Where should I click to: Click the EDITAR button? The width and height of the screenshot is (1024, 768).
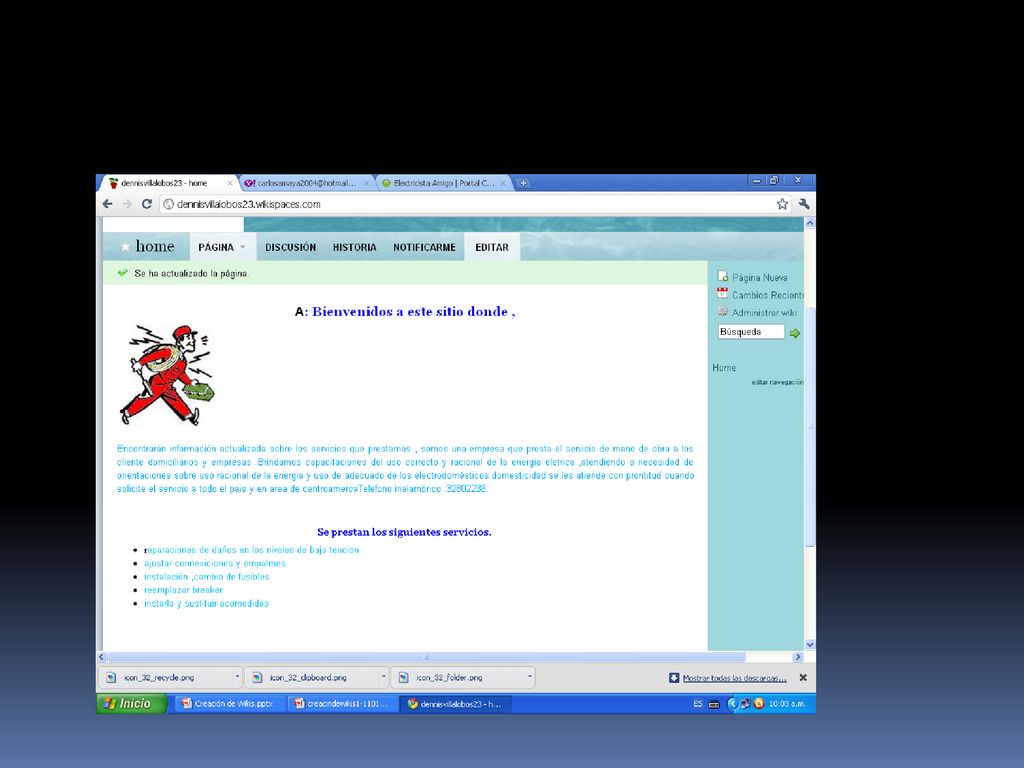(x=492, y=247)
